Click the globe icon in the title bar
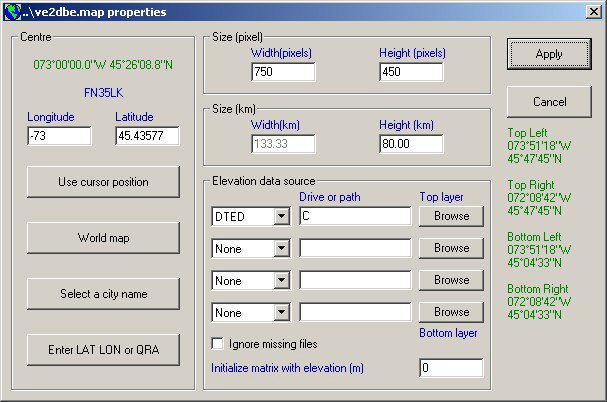 pos(12,12)
